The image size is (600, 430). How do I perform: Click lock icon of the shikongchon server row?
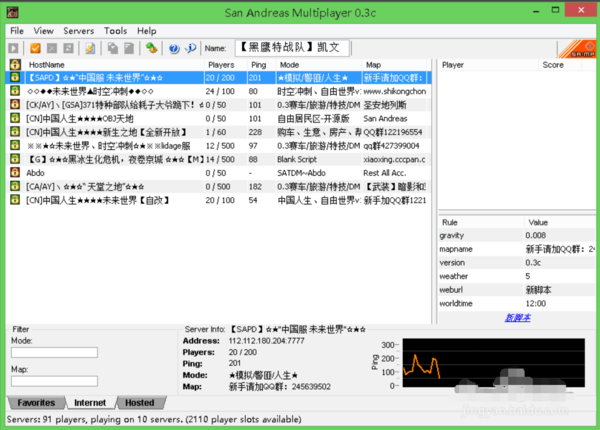click(x=15, y=91)
